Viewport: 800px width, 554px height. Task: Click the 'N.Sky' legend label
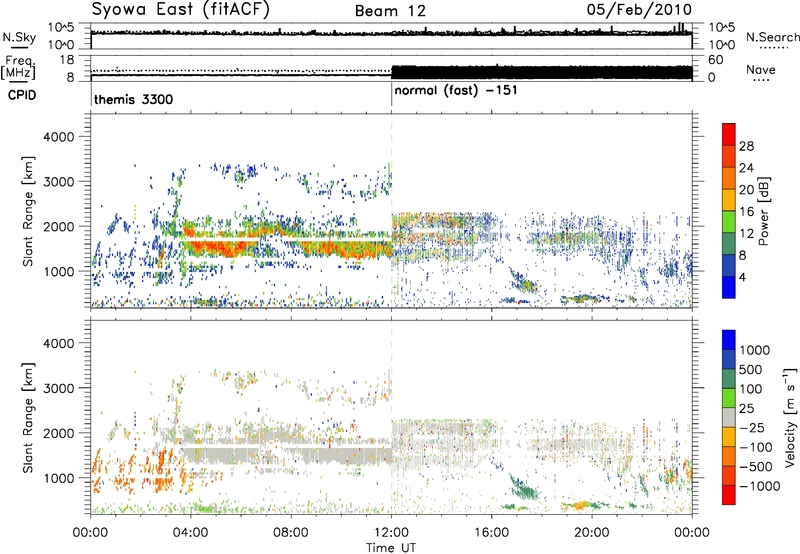[x=19, y=37]
